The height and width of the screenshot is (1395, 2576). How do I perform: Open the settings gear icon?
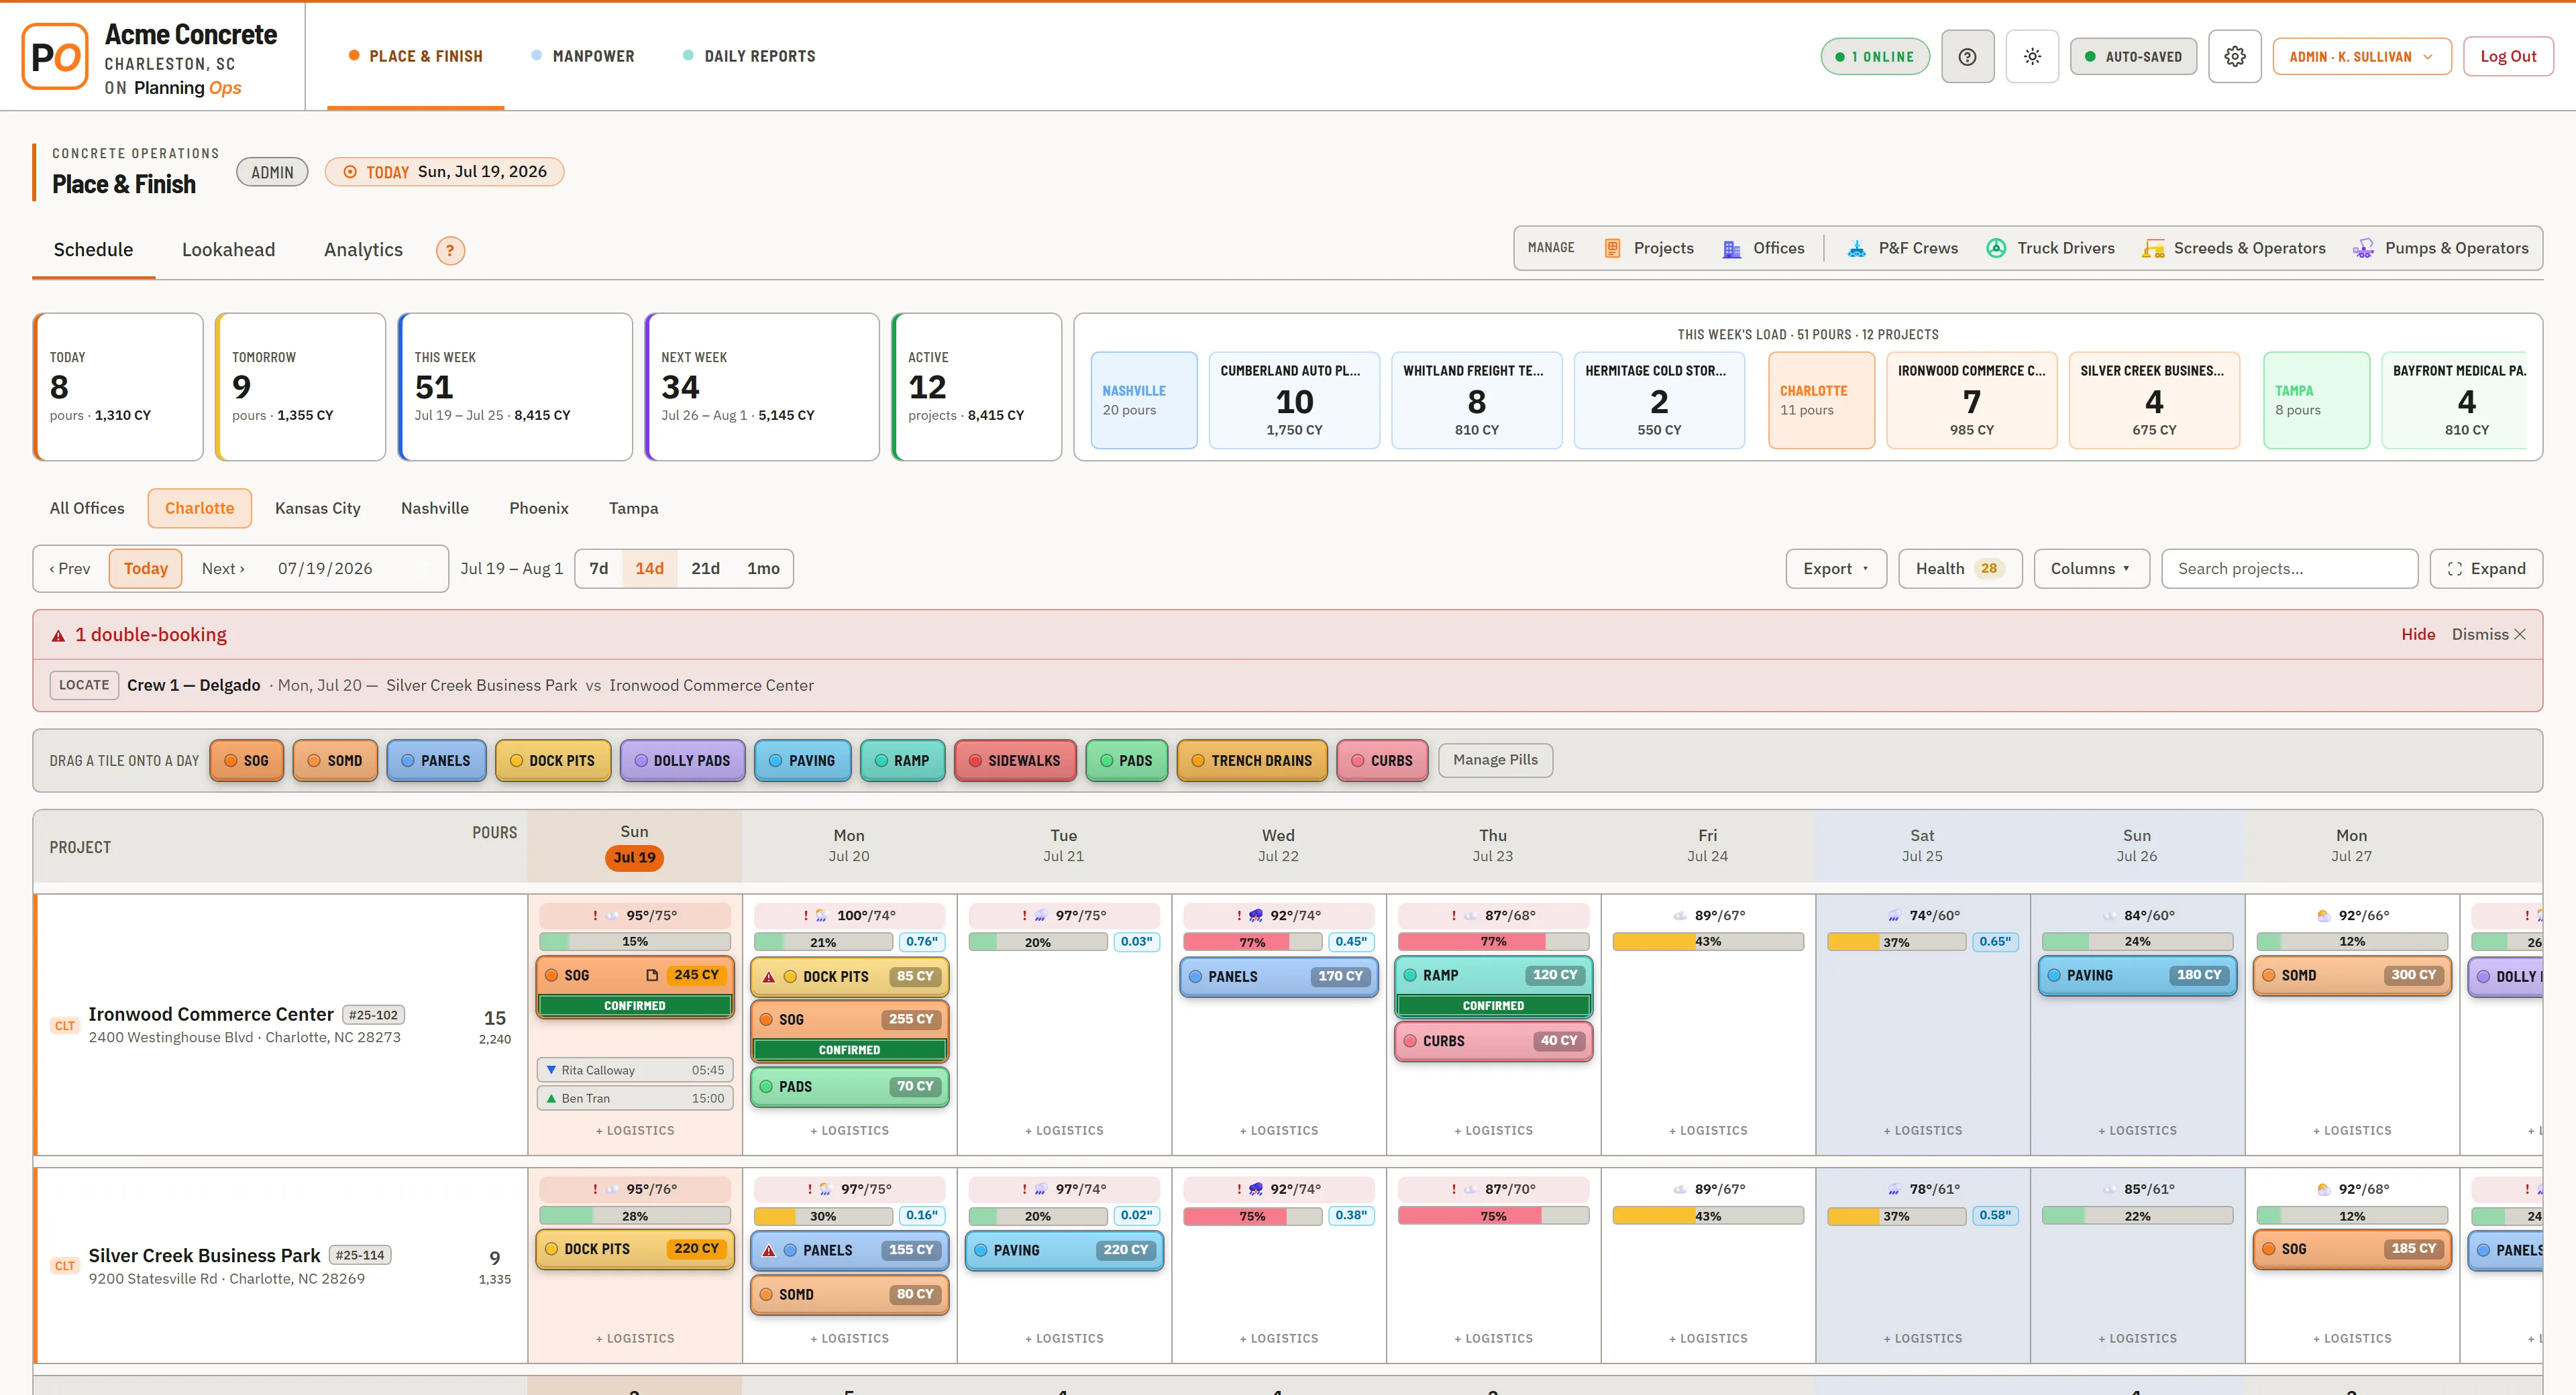pos(2235,57)
